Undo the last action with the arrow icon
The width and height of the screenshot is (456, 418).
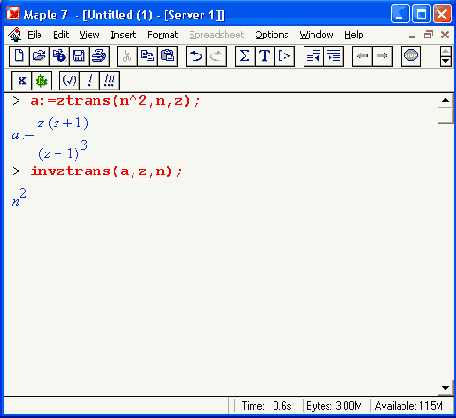pos(196,56)
